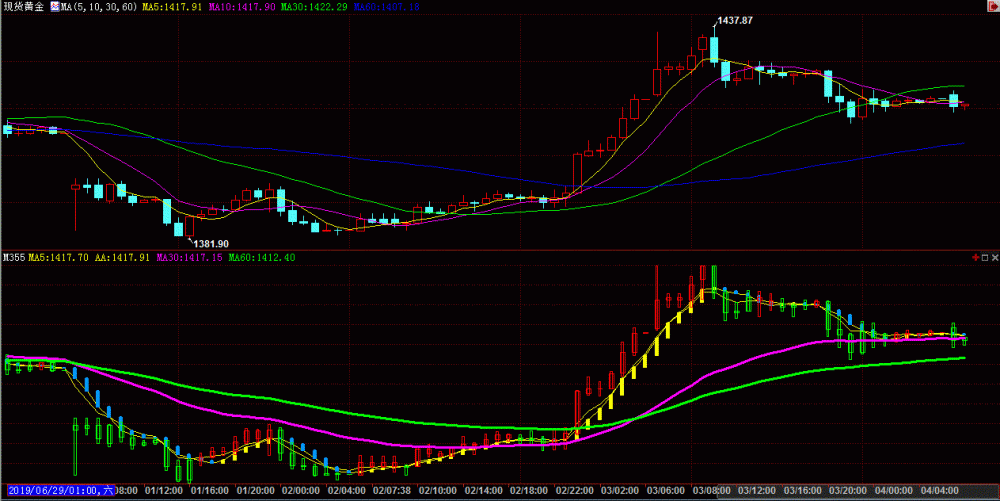The height and width of the screenshot is (501, 1000).
Task: Click the 02/04:00 time axis label
Action: pos(346,491)
